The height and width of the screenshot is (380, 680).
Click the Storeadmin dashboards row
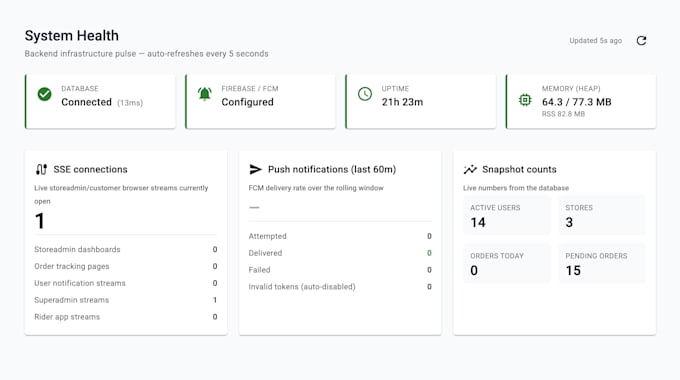pos(126,249)
